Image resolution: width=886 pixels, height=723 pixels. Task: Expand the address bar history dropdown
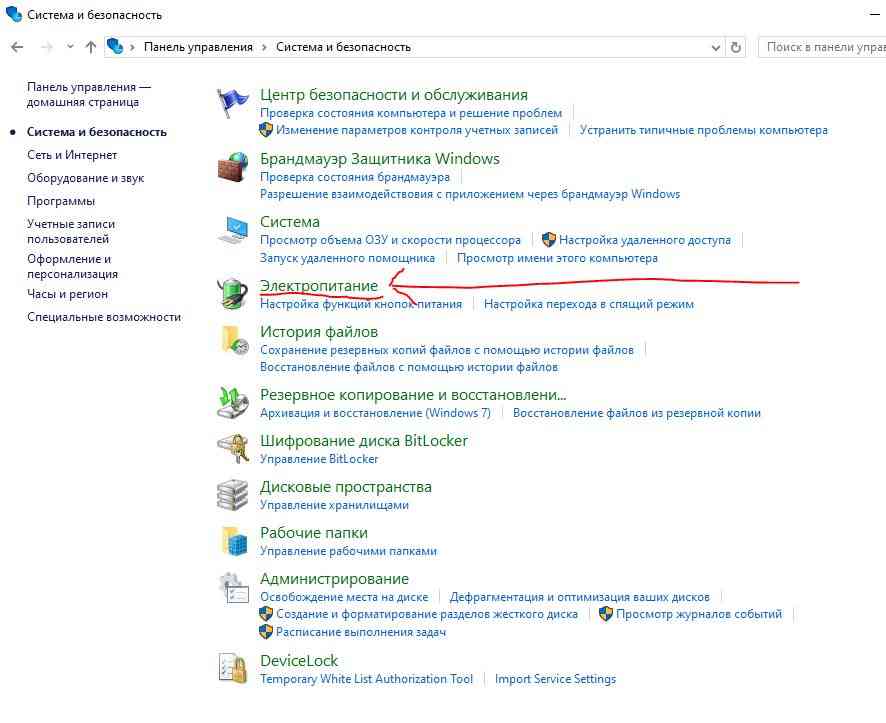[x=715, y=47]
